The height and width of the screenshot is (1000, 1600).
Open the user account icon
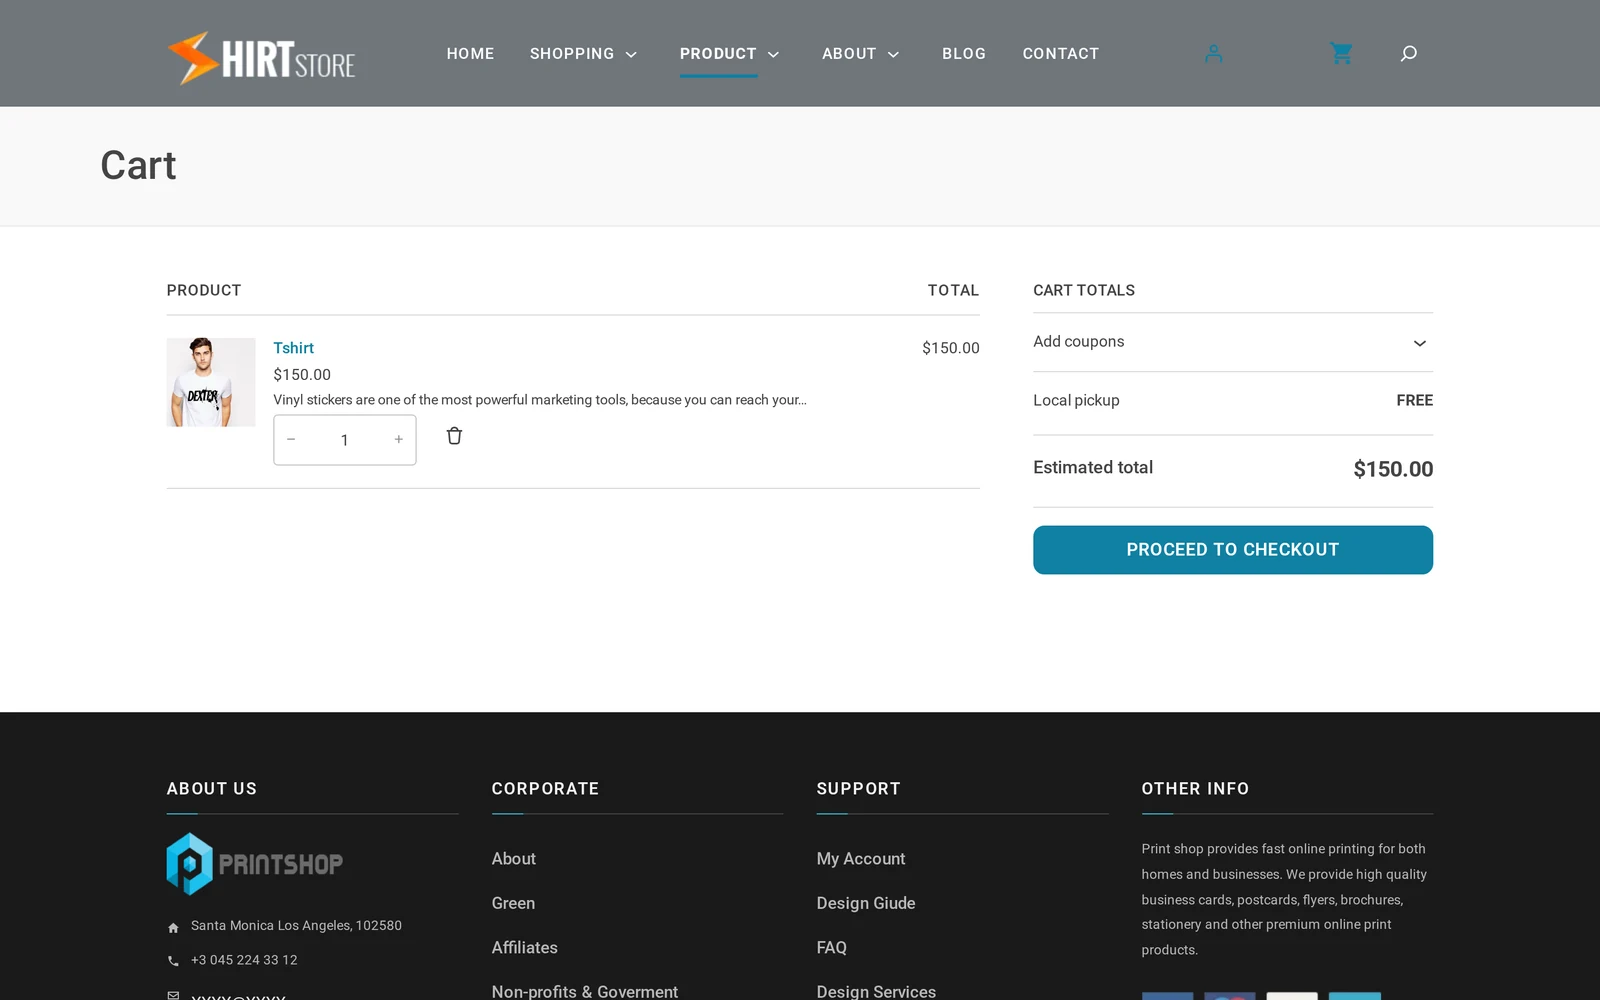point(1213,53)
